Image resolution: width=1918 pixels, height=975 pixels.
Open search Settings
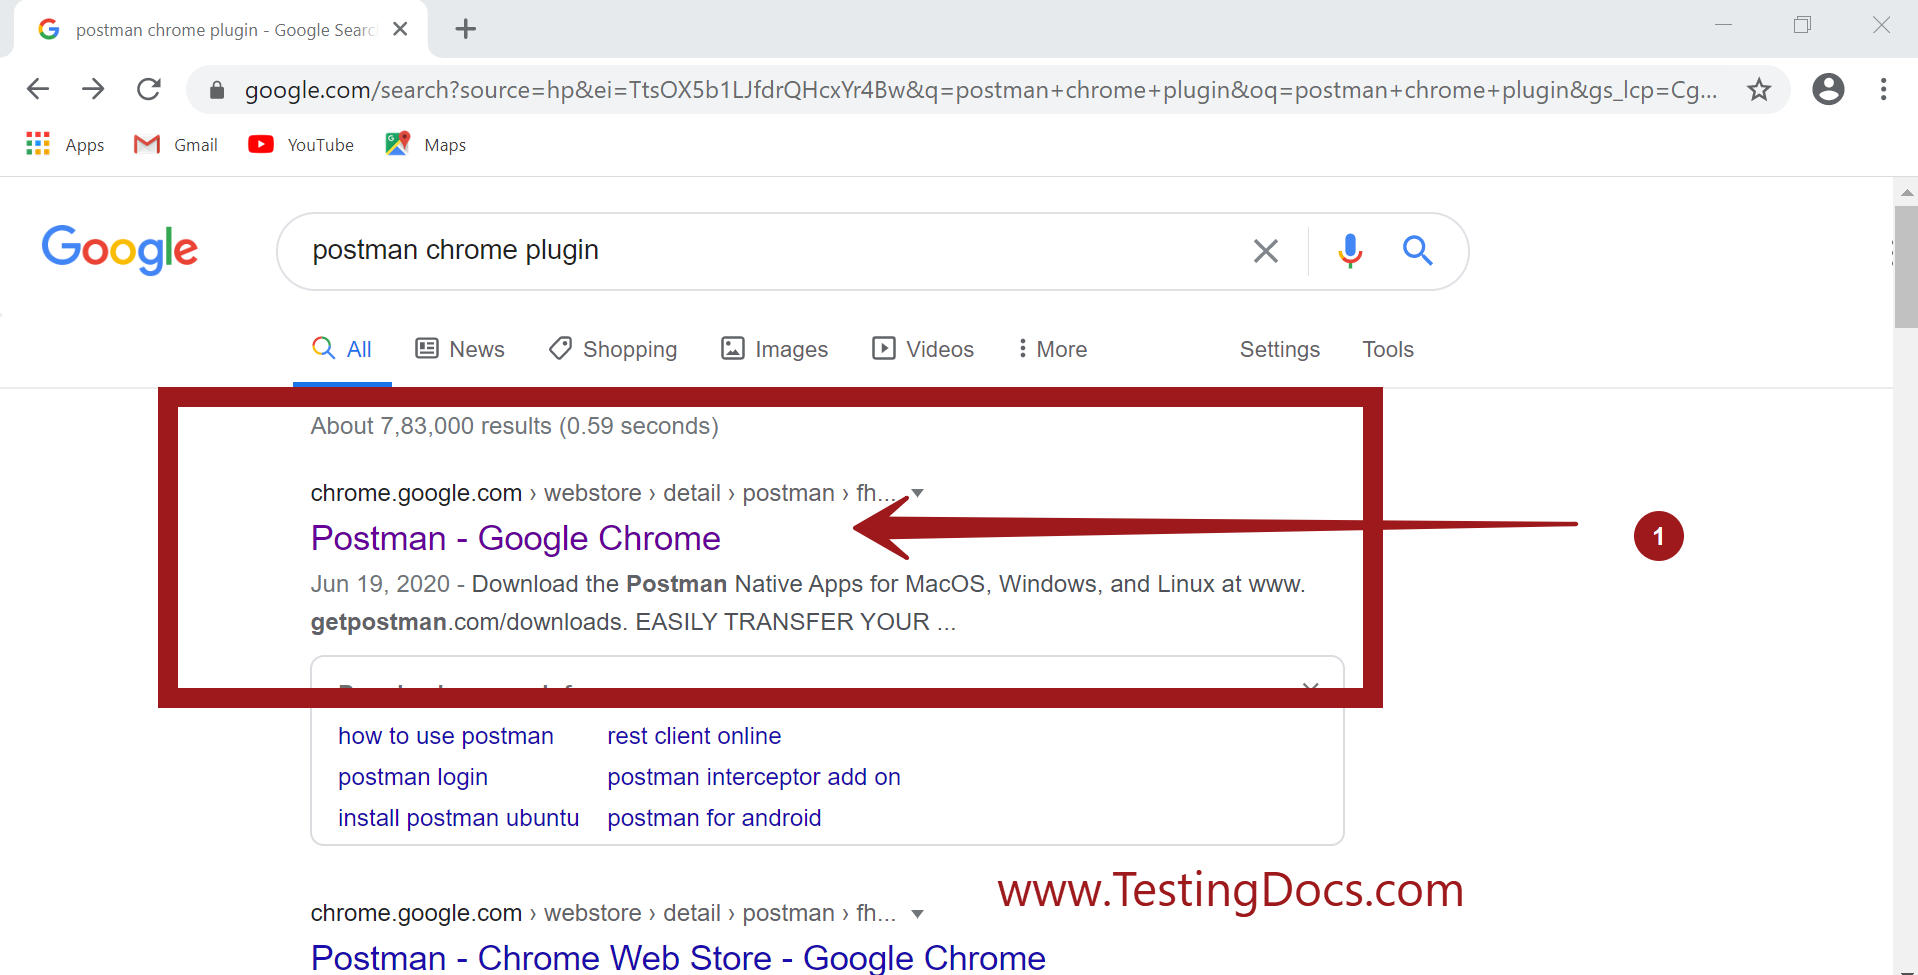coord(1280,349)
